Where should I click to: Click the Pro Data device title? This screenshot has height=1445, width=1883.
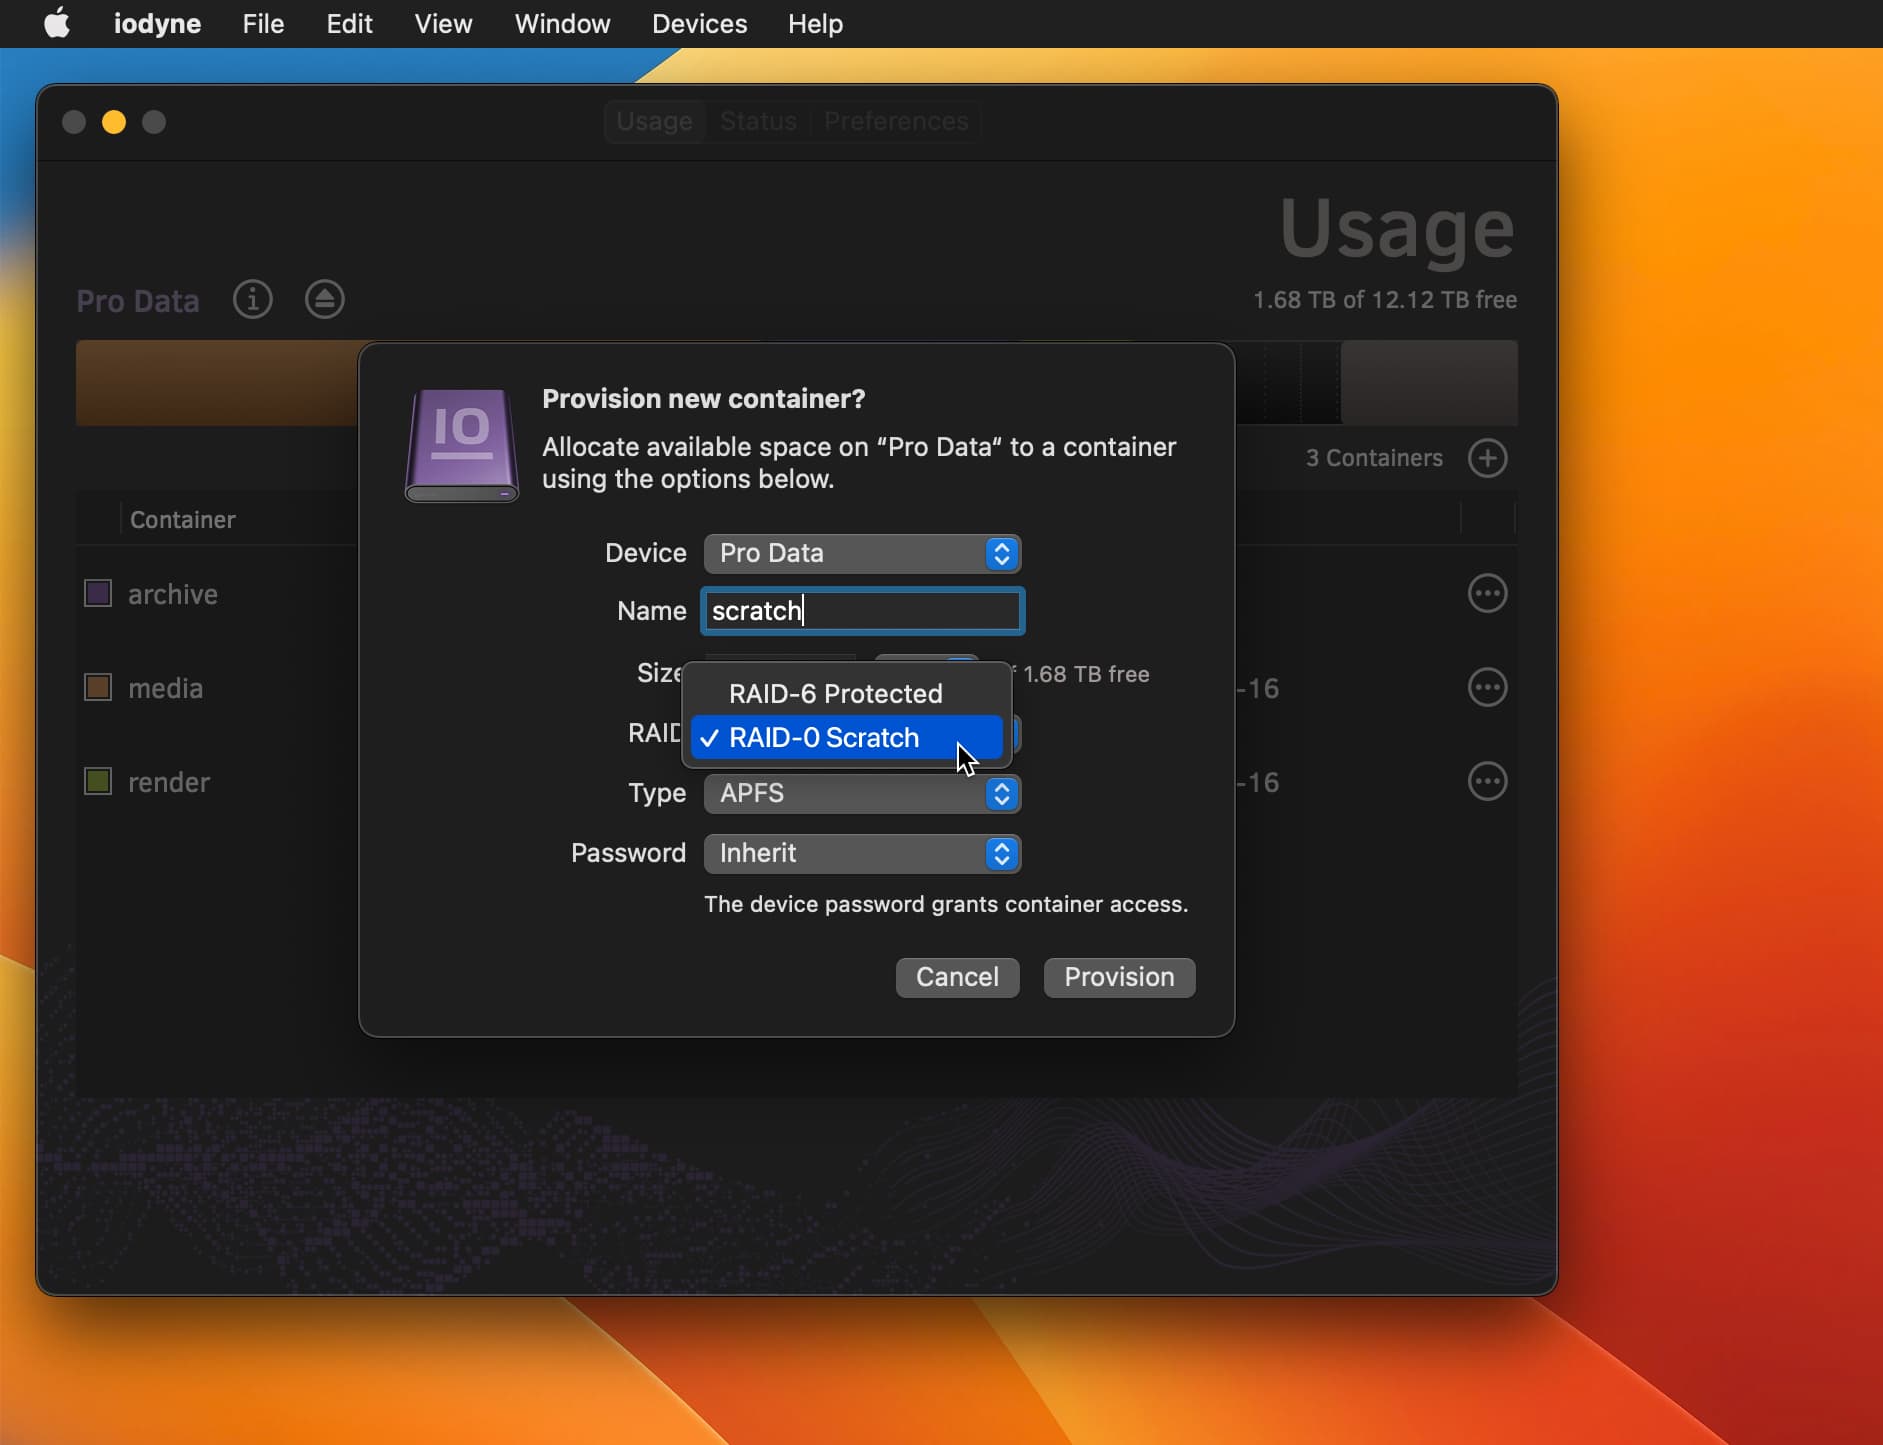point(138,301)
